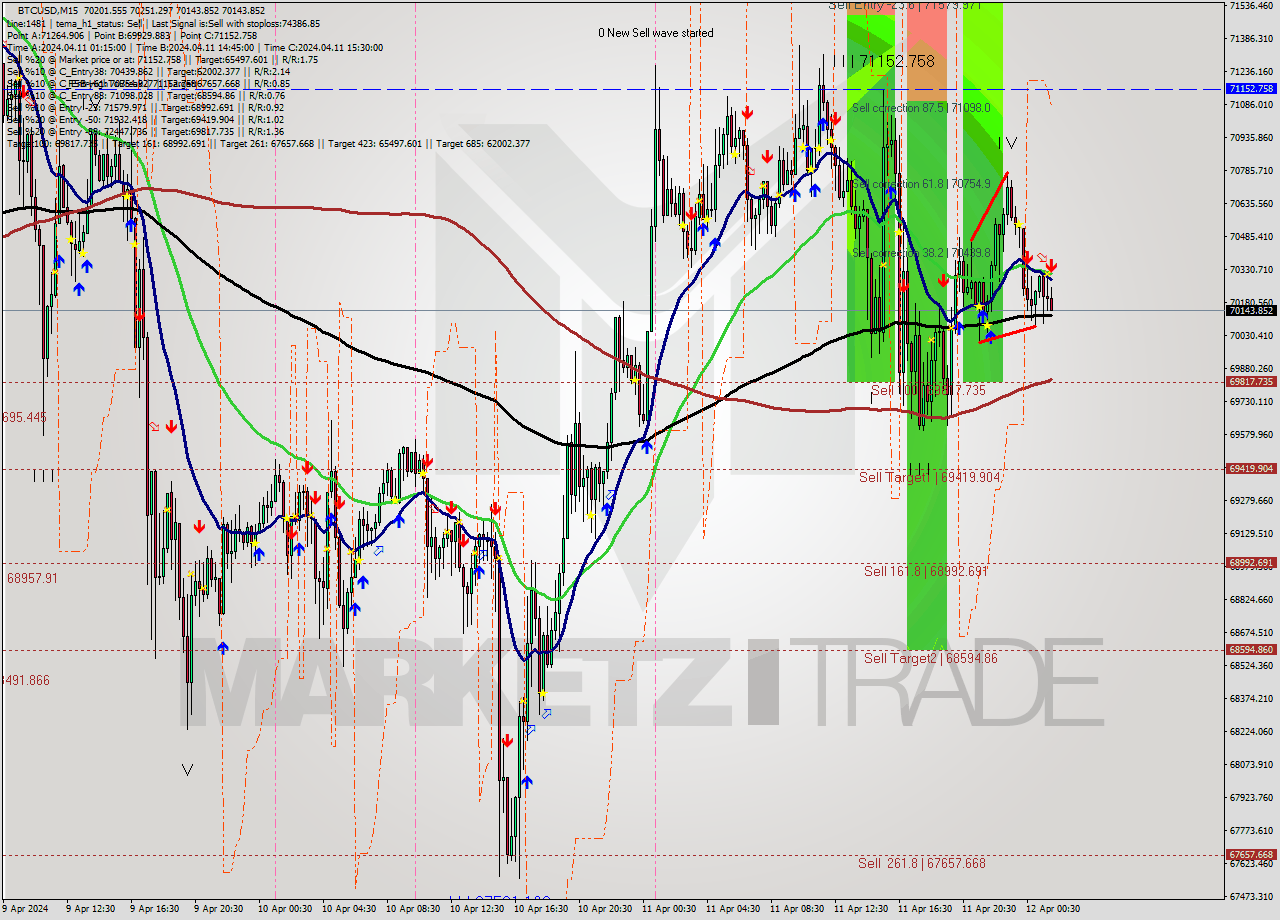The image size is (1280, 920).
Task: Click the '11 Apr 20:30' time label
Action: [x=991, y=909]
